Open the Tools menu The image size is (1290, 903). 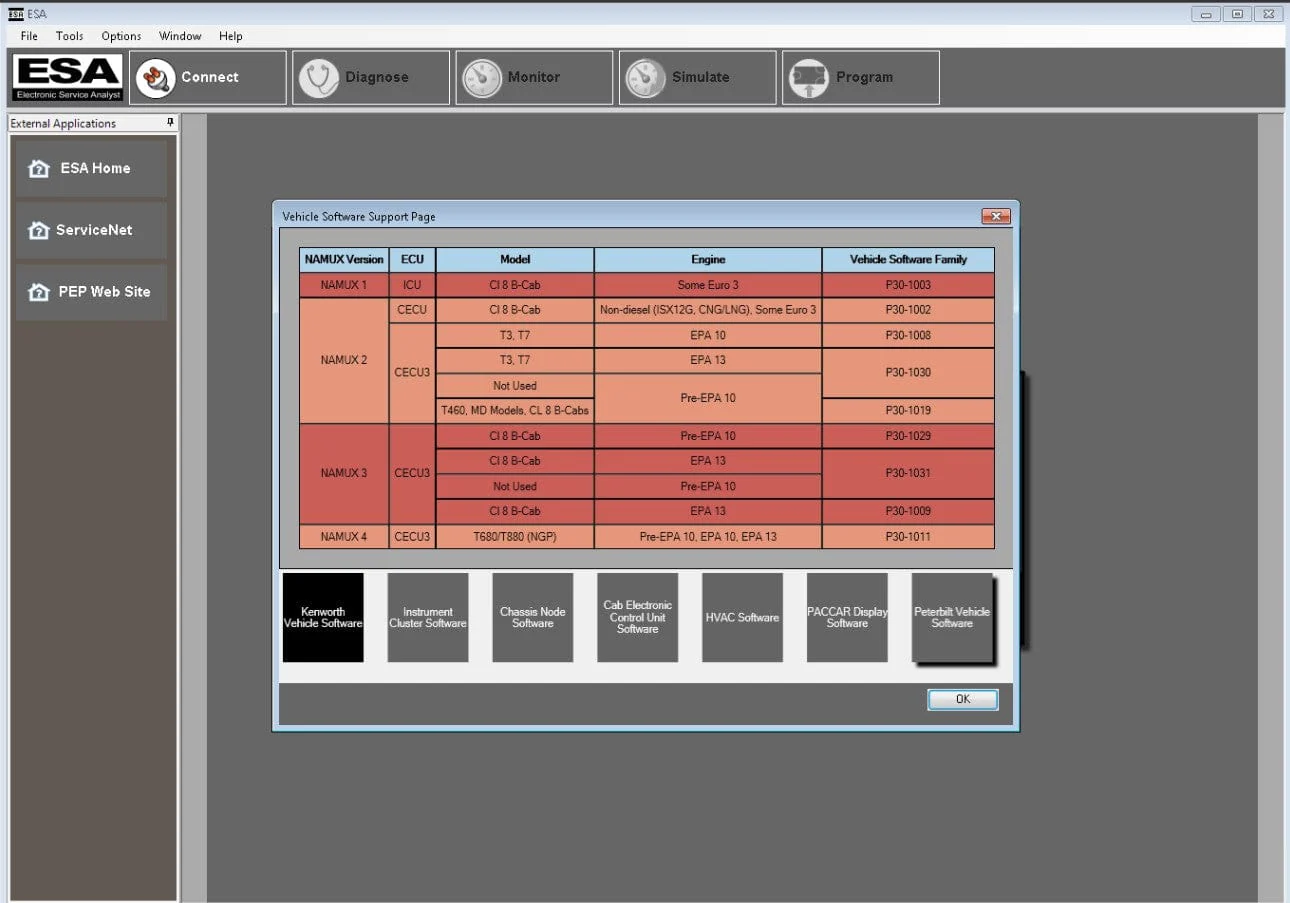point(69,36)
